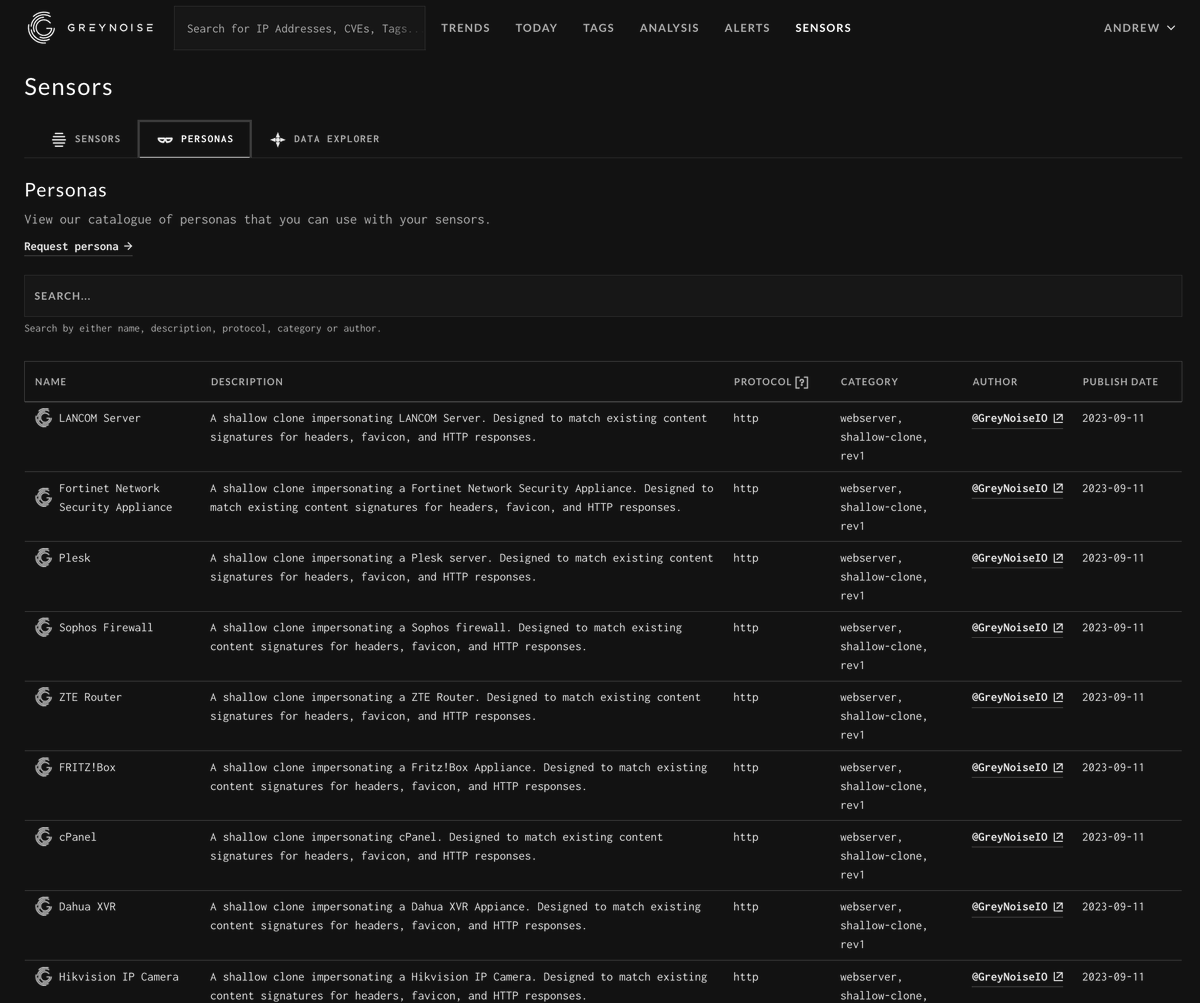Open the Analysis menu
Screen dimensions: 1200x1003
click(x=669, y=28)
